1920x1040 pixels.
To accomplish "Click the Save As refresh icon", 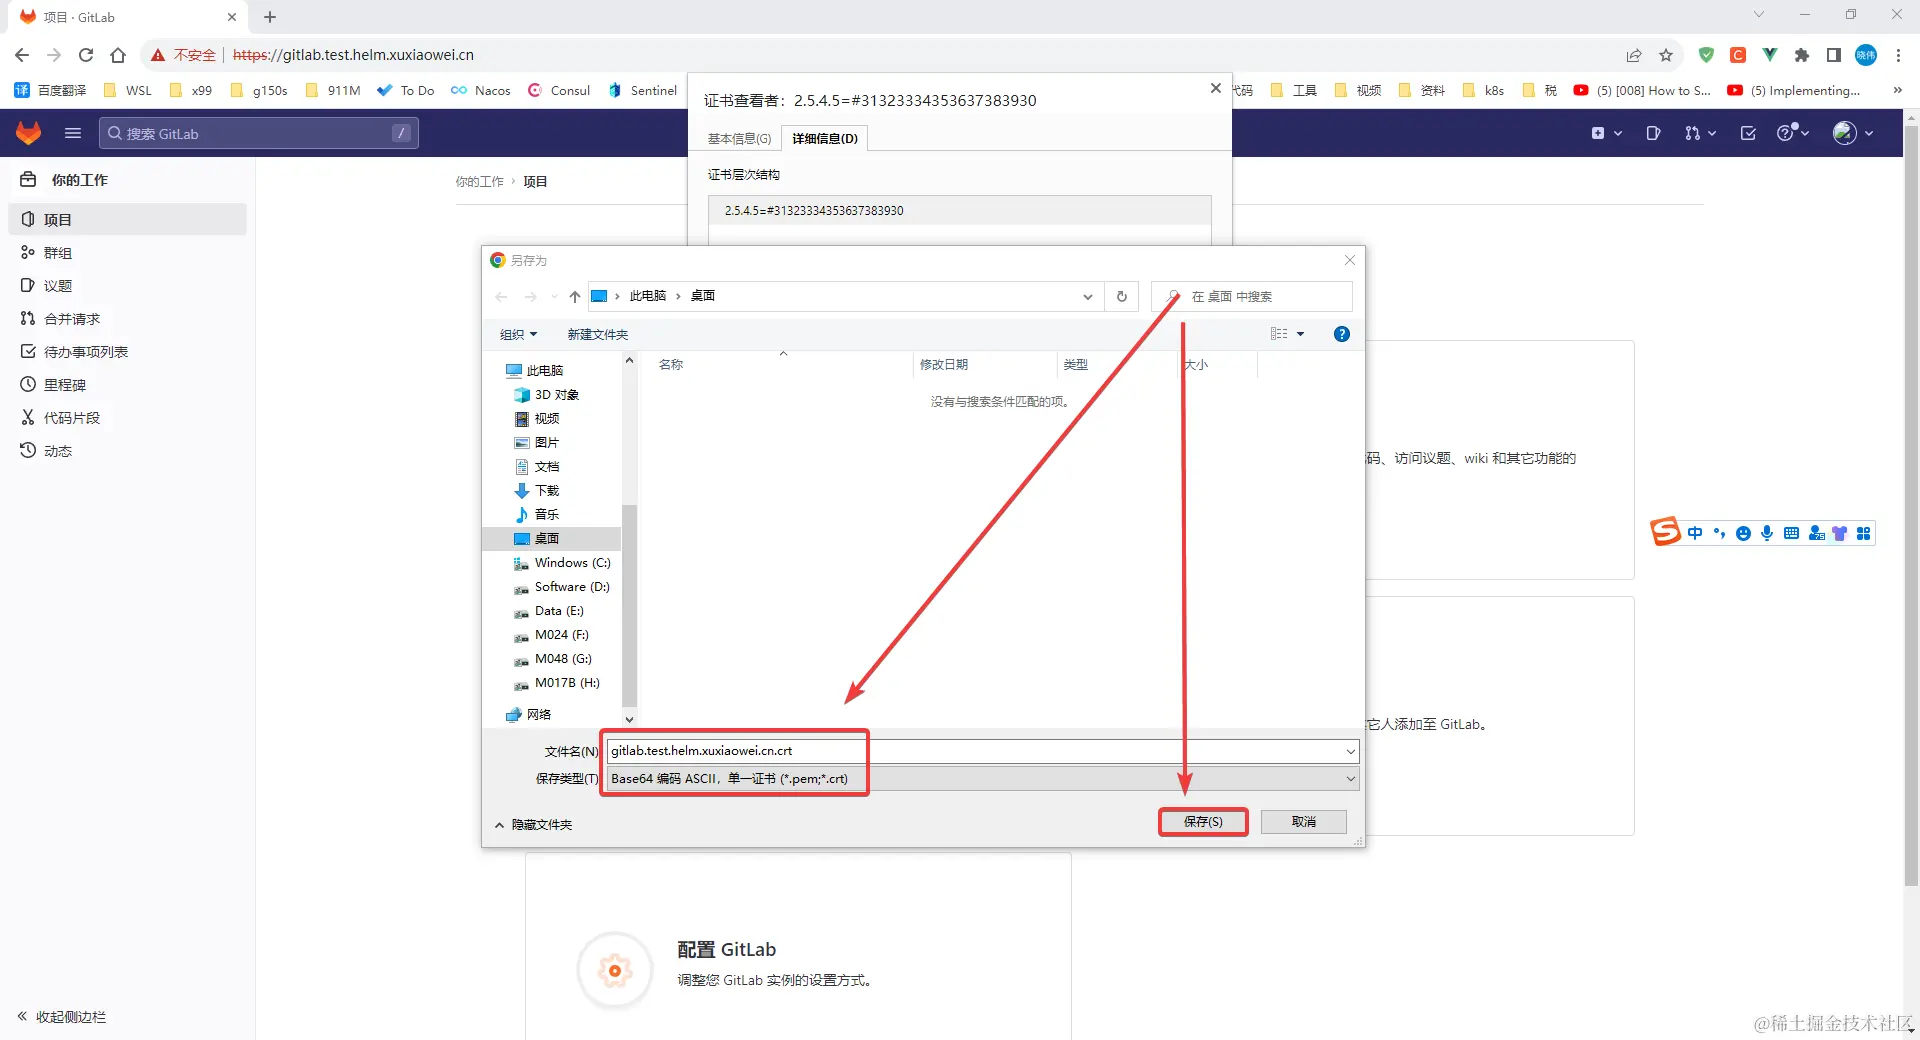I will (x=1121, y=296).
